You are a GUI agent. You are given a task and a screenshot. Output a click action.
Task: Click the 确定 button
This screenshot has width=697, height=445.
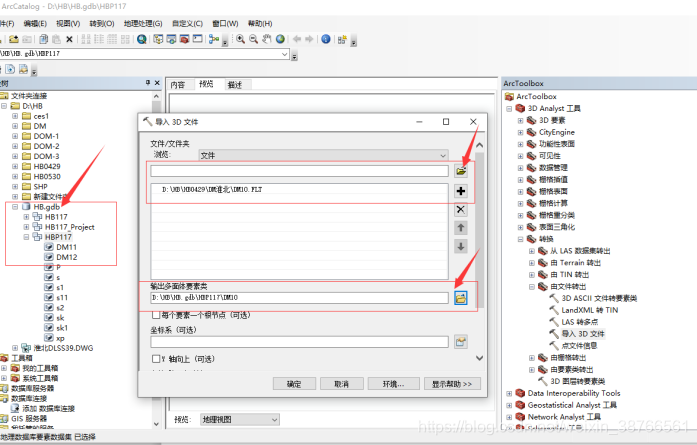(294, 384)
